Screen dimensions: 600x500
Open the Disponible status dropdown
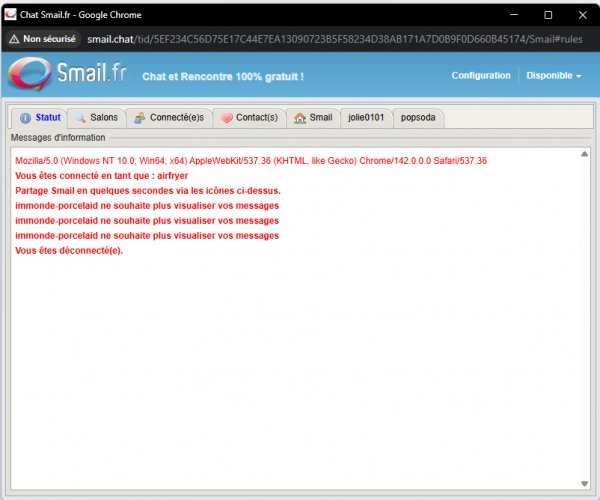coord(553,76)
